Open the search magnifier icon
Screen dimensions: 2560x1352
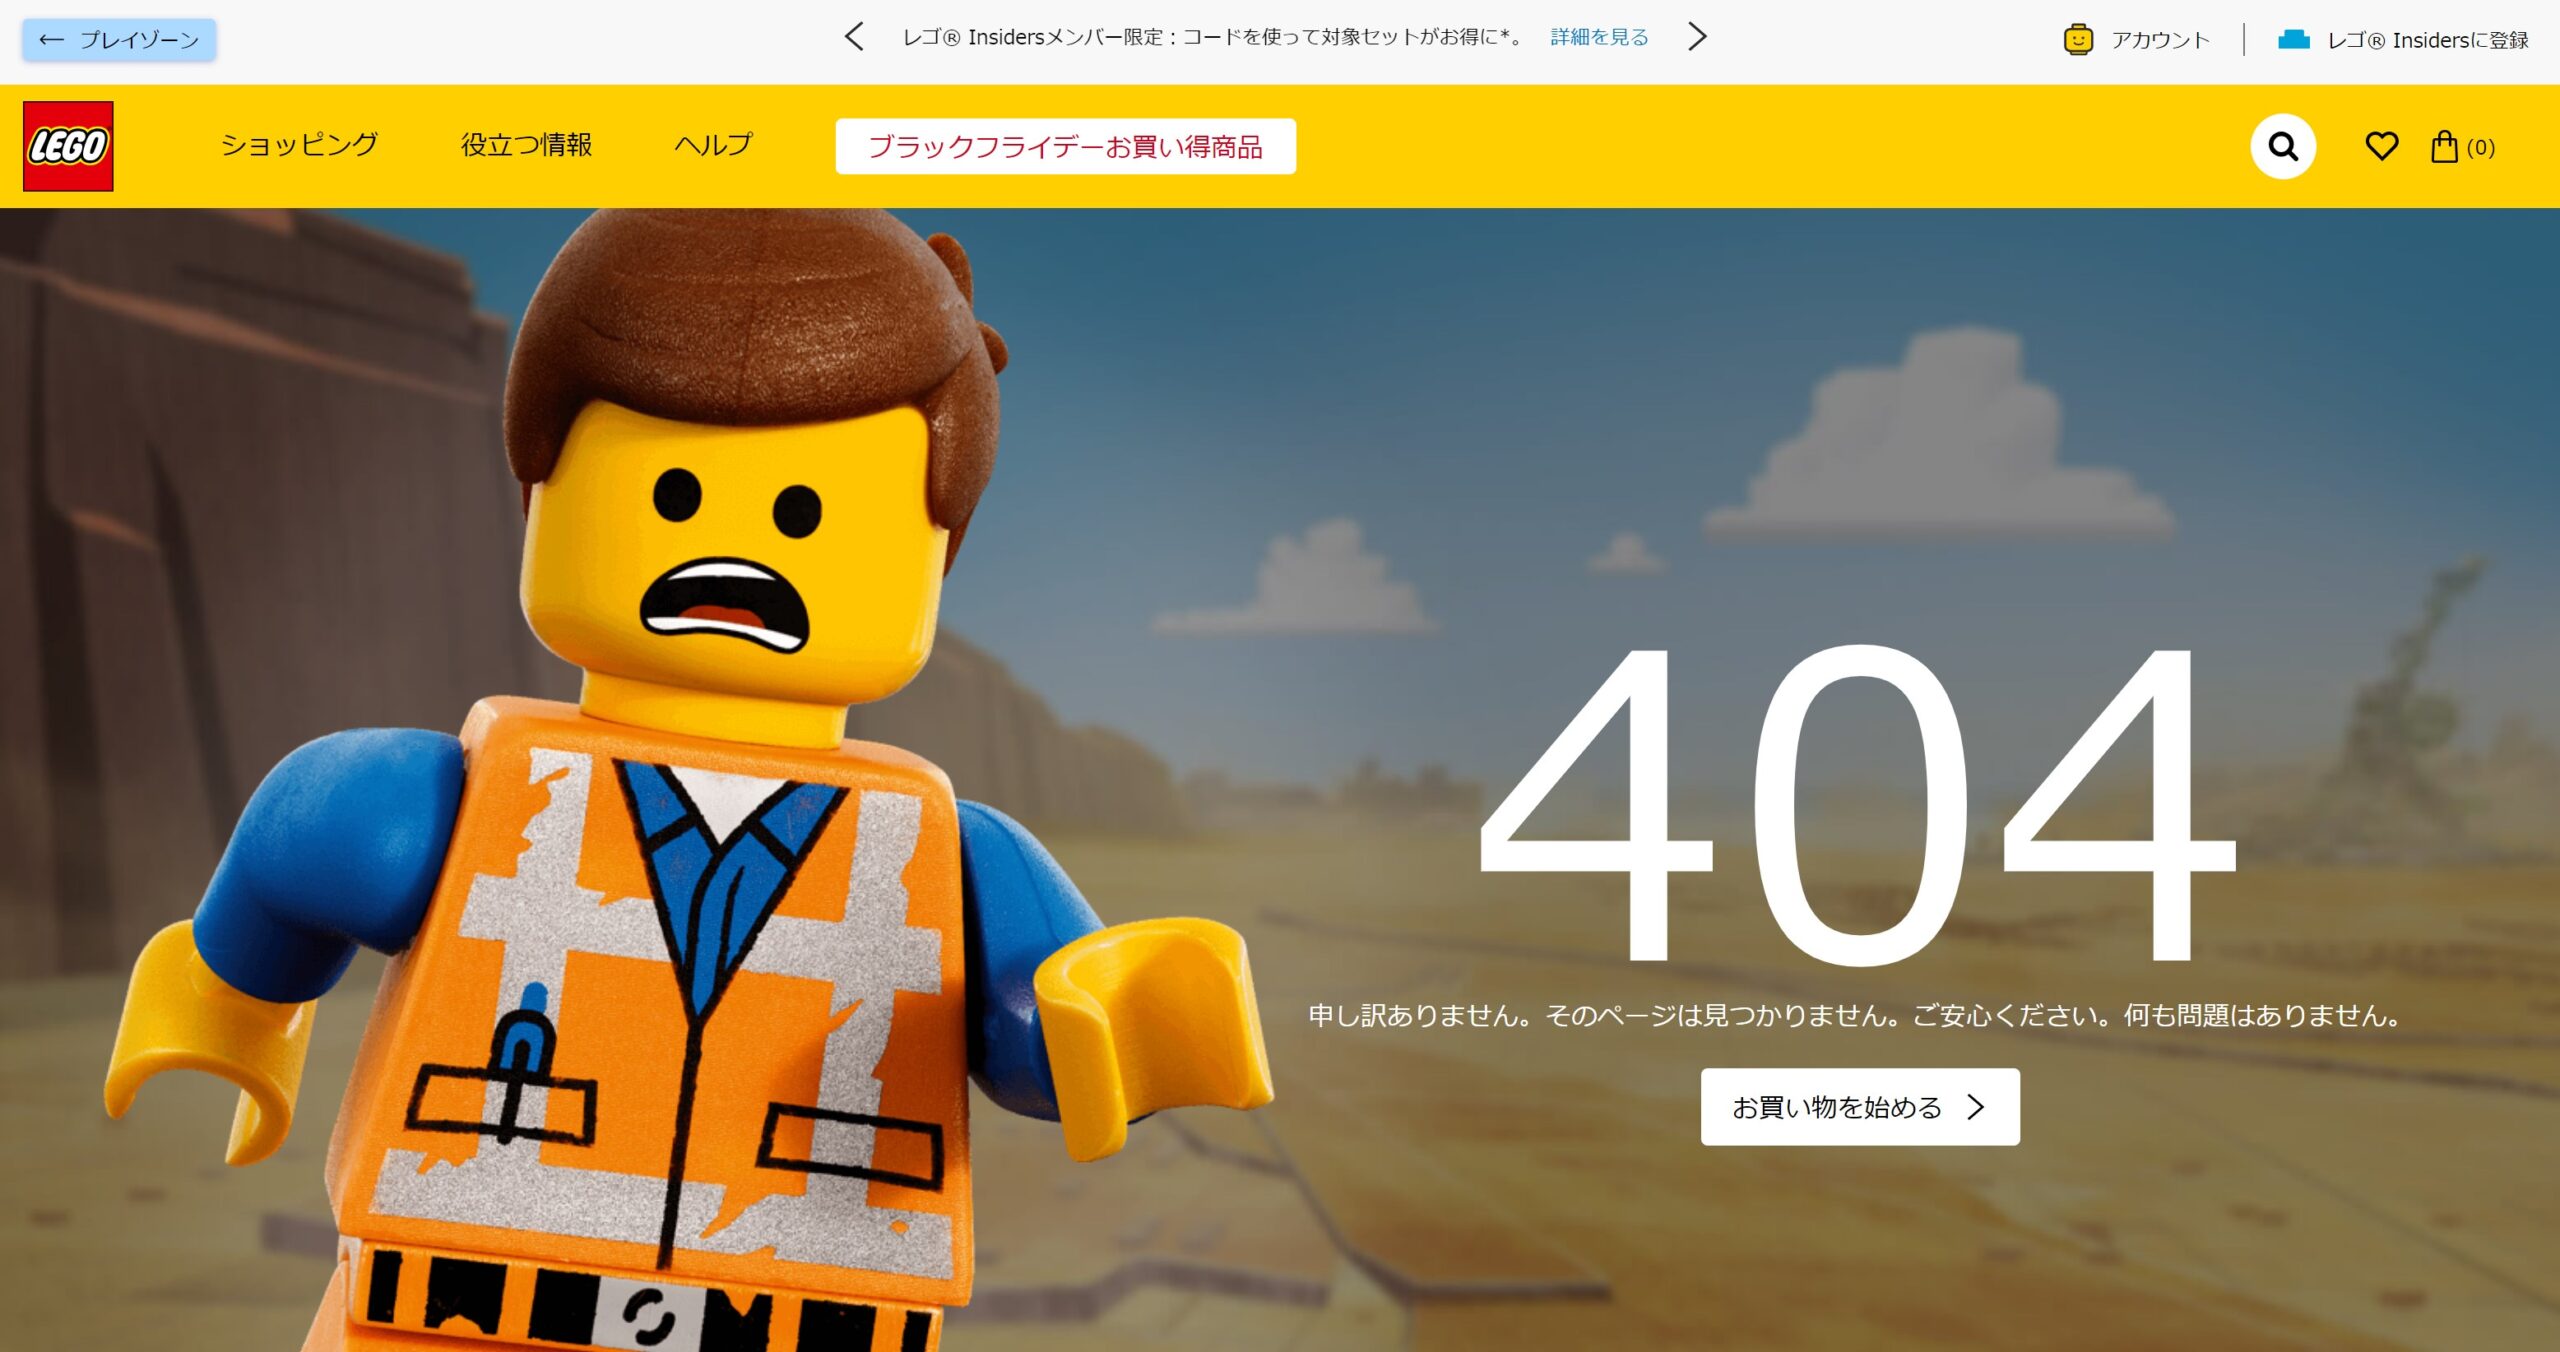(2283, 146)
